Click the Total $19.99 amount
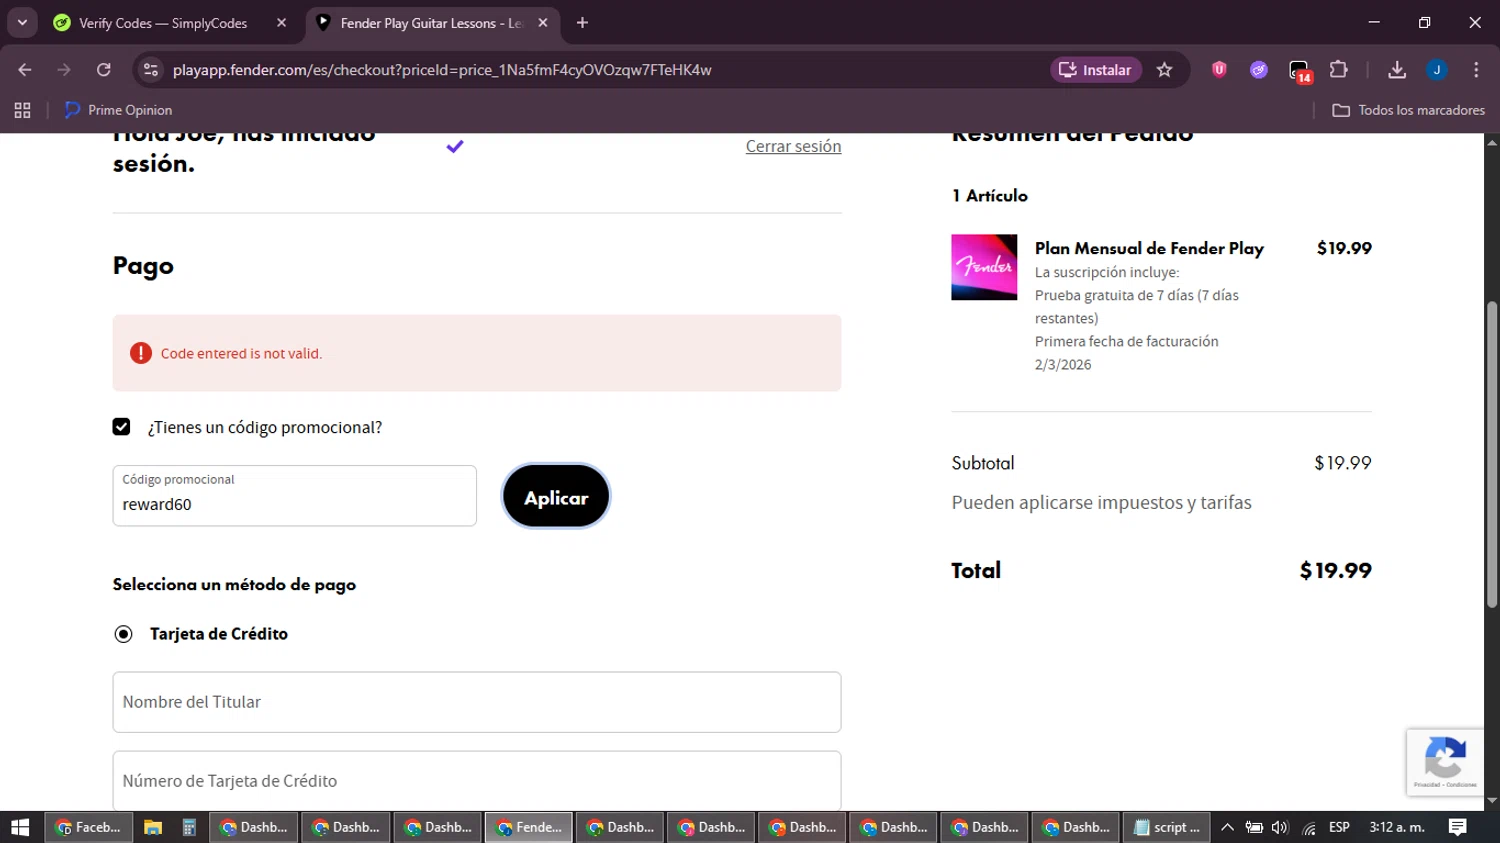The width and height of the screenshot is (1500, 843). coord(1335,570)
